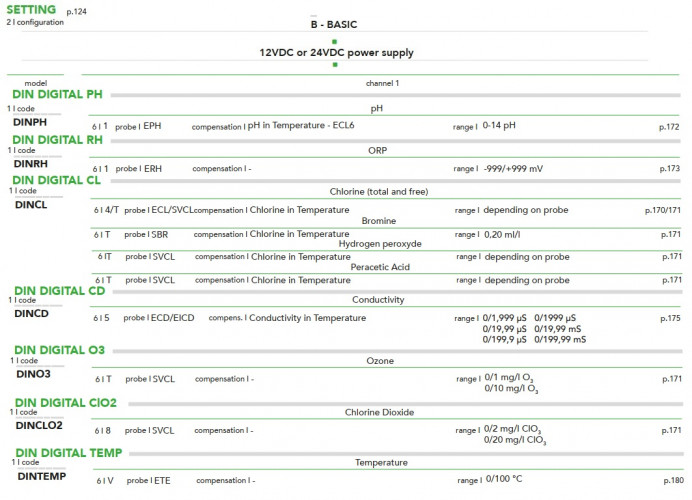
Task: Open page reference p.180 for Temperature
Action: point(670,481)
